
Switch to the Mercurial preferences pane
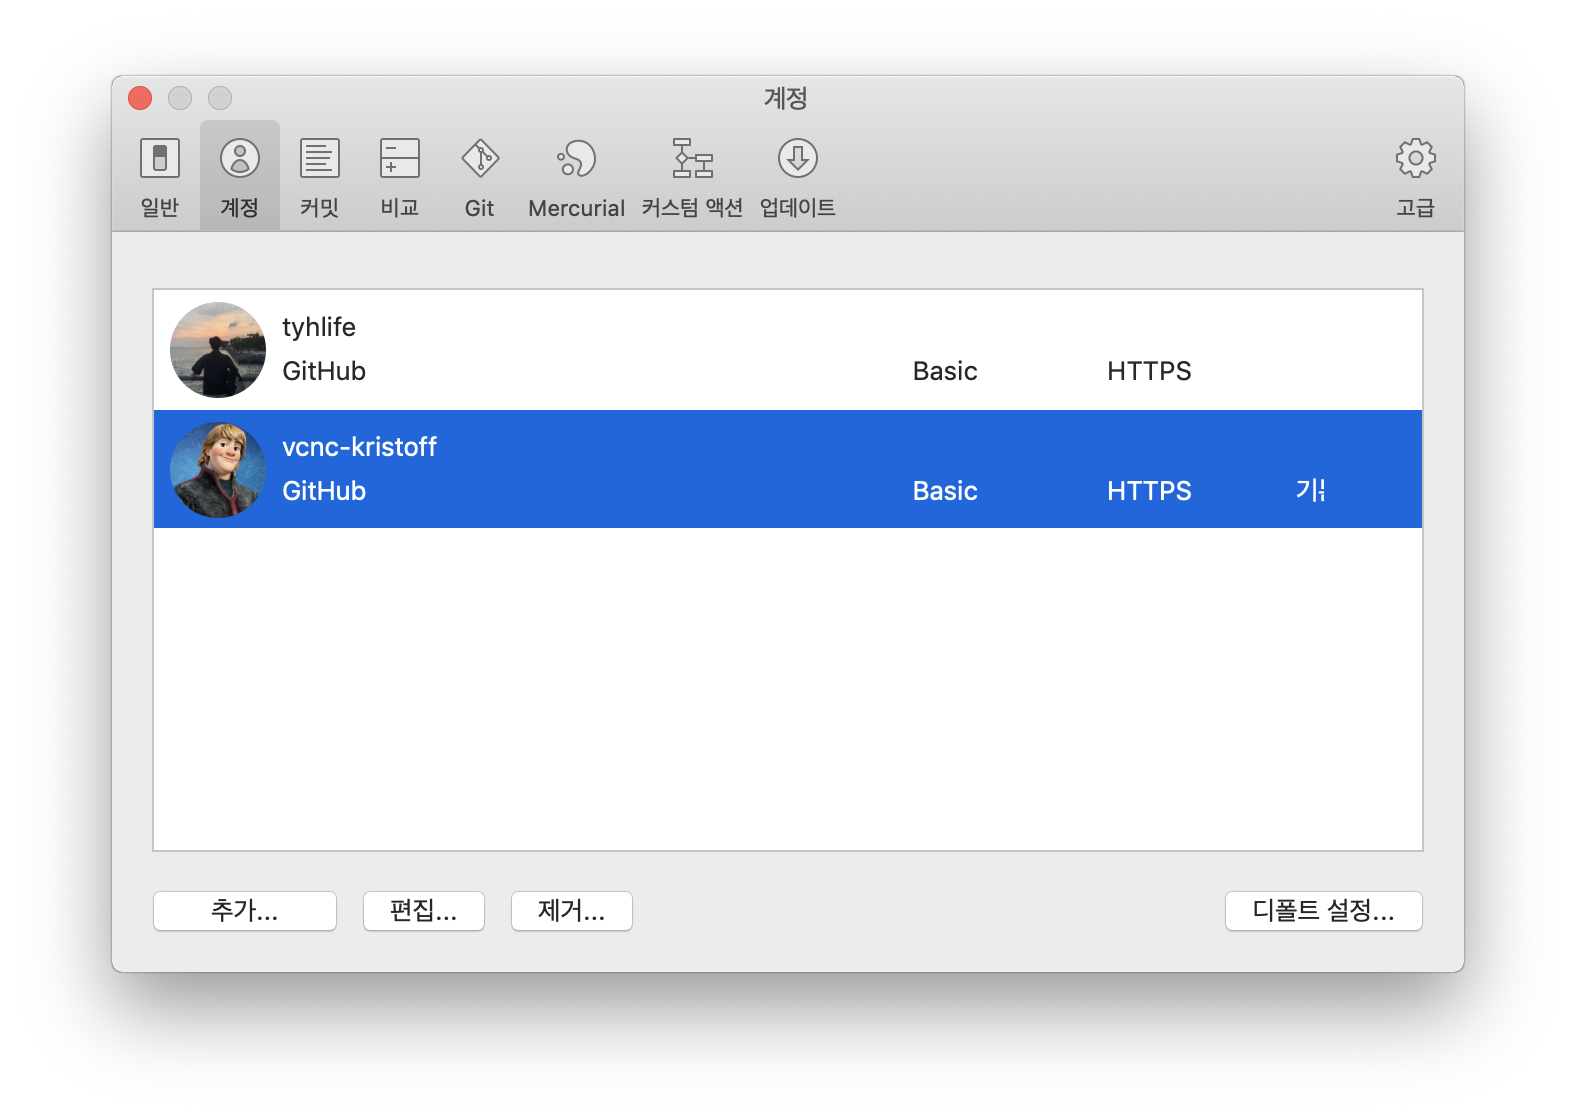(x=576, y=177)
